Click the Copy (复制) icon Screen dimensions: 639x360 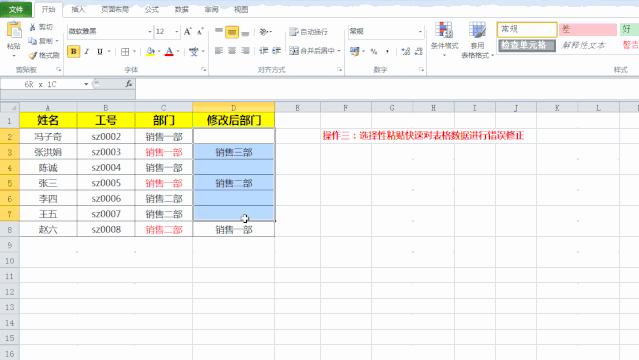[33, 41]
